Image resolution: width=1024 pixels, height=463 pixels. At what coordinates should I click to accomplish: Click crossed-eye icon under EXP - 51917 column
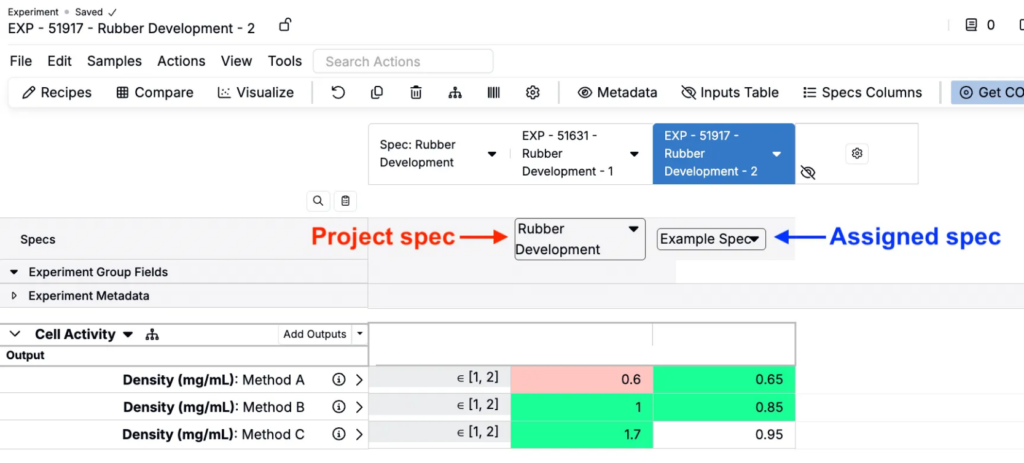coord(808,173)
